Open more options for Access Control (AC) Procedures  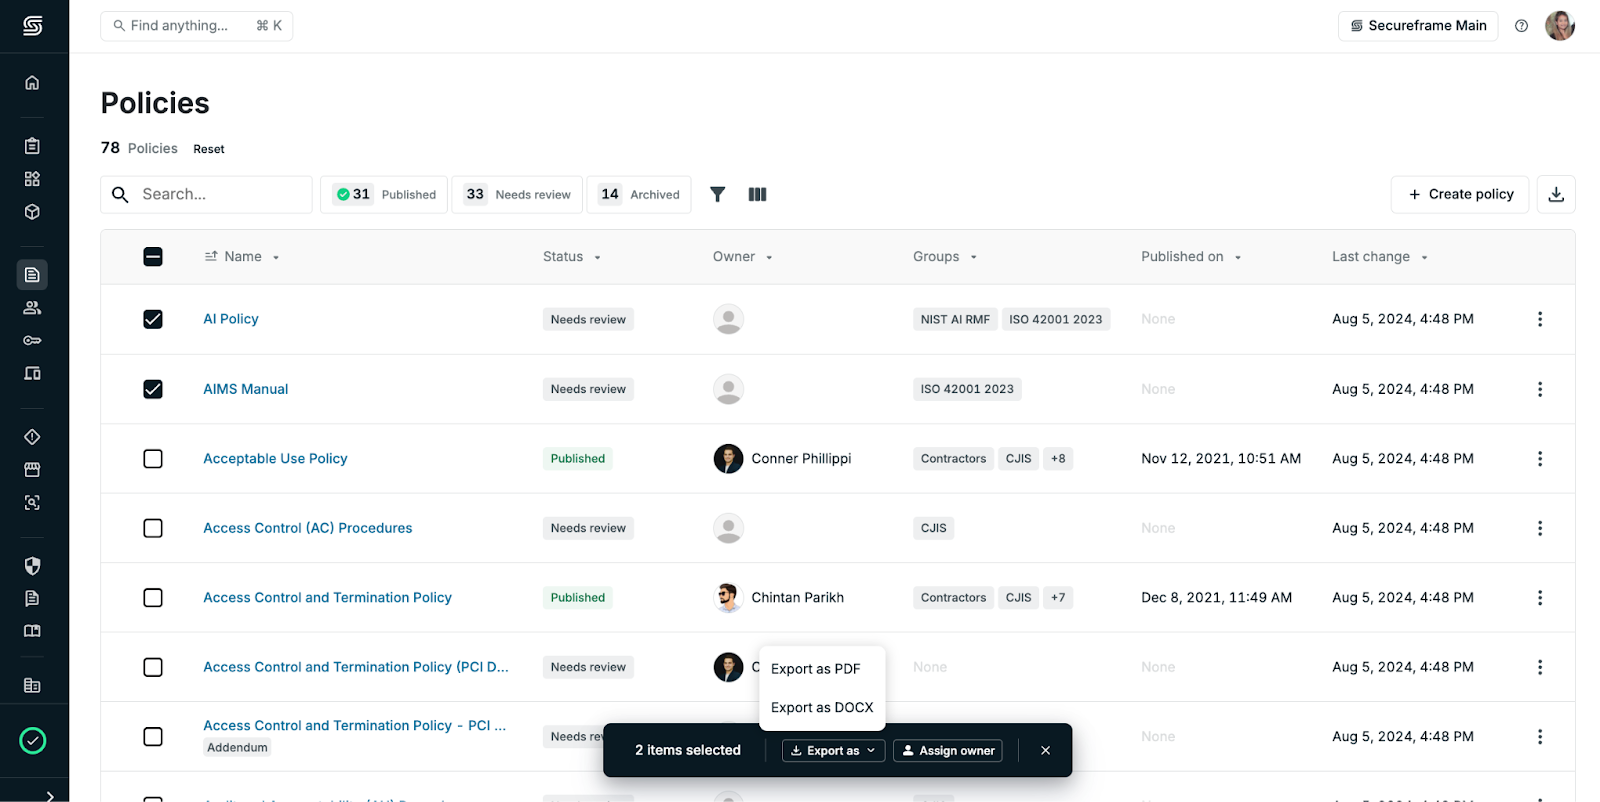pyautogui.click(x=1540, y=528)
